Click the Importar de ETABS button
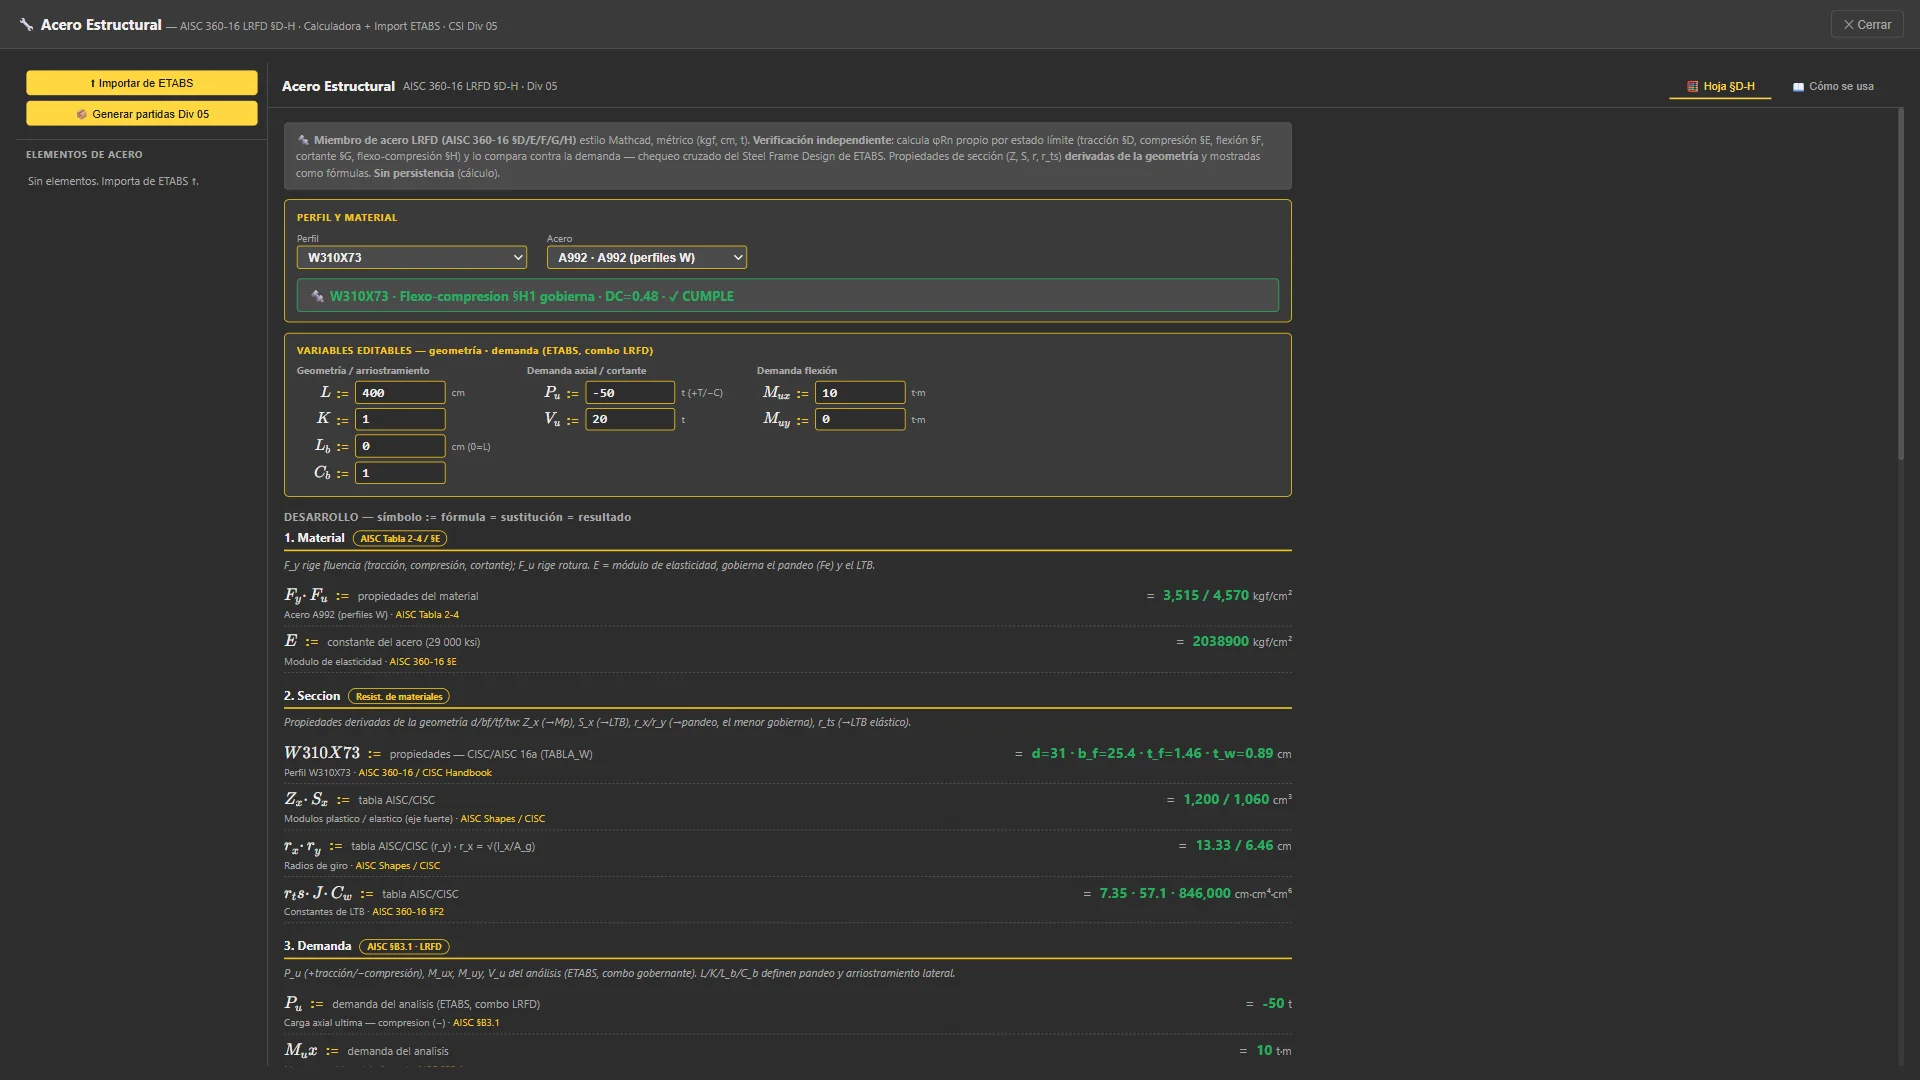The width and height of the screenshot is (1920, 1080). tap(142, 83)
